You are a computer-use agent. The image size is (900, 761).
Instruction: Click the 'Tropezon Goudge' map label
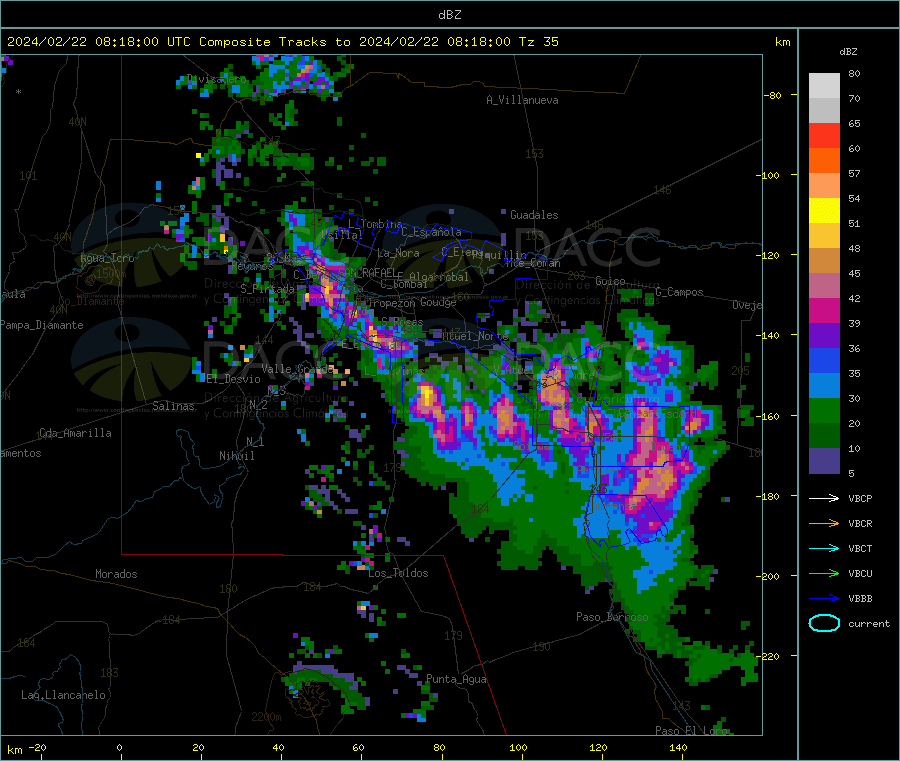(x=412, y=302)
